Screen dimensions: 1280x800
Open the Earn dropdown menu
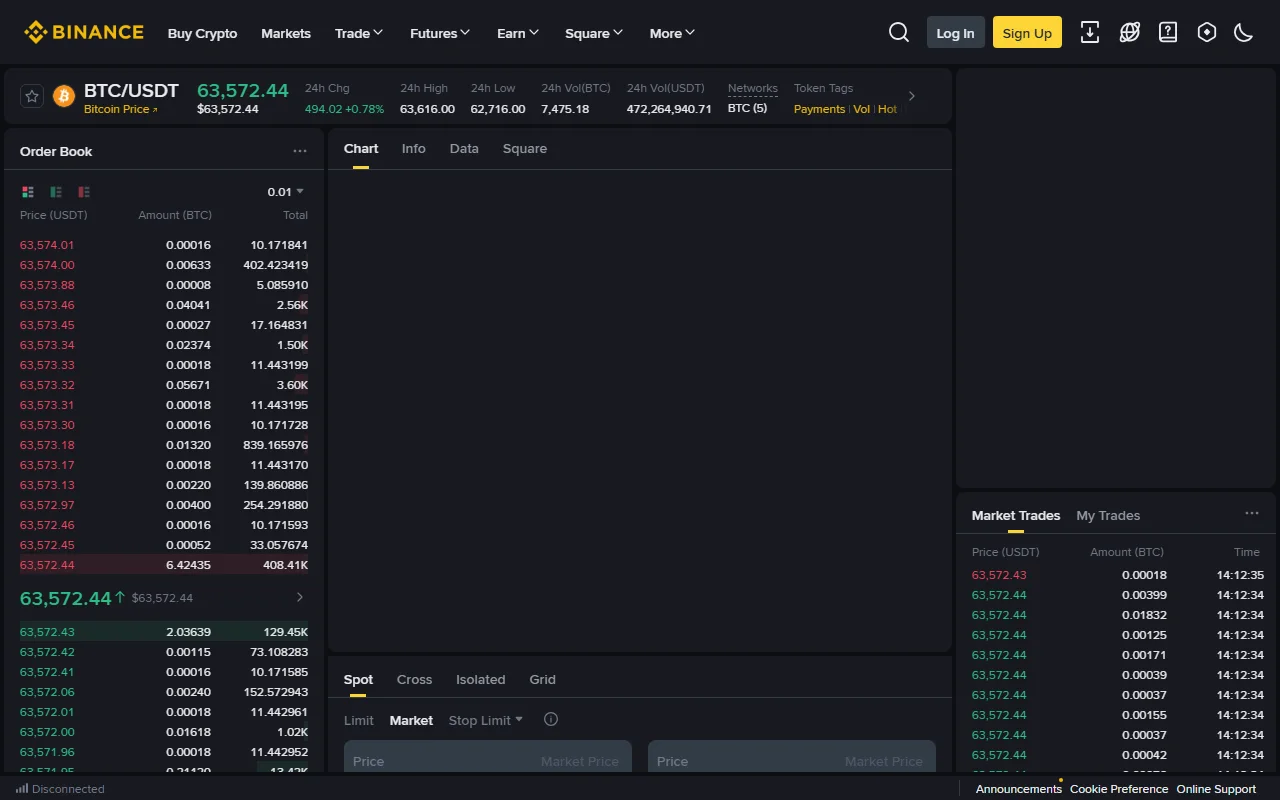coord(518,33)
